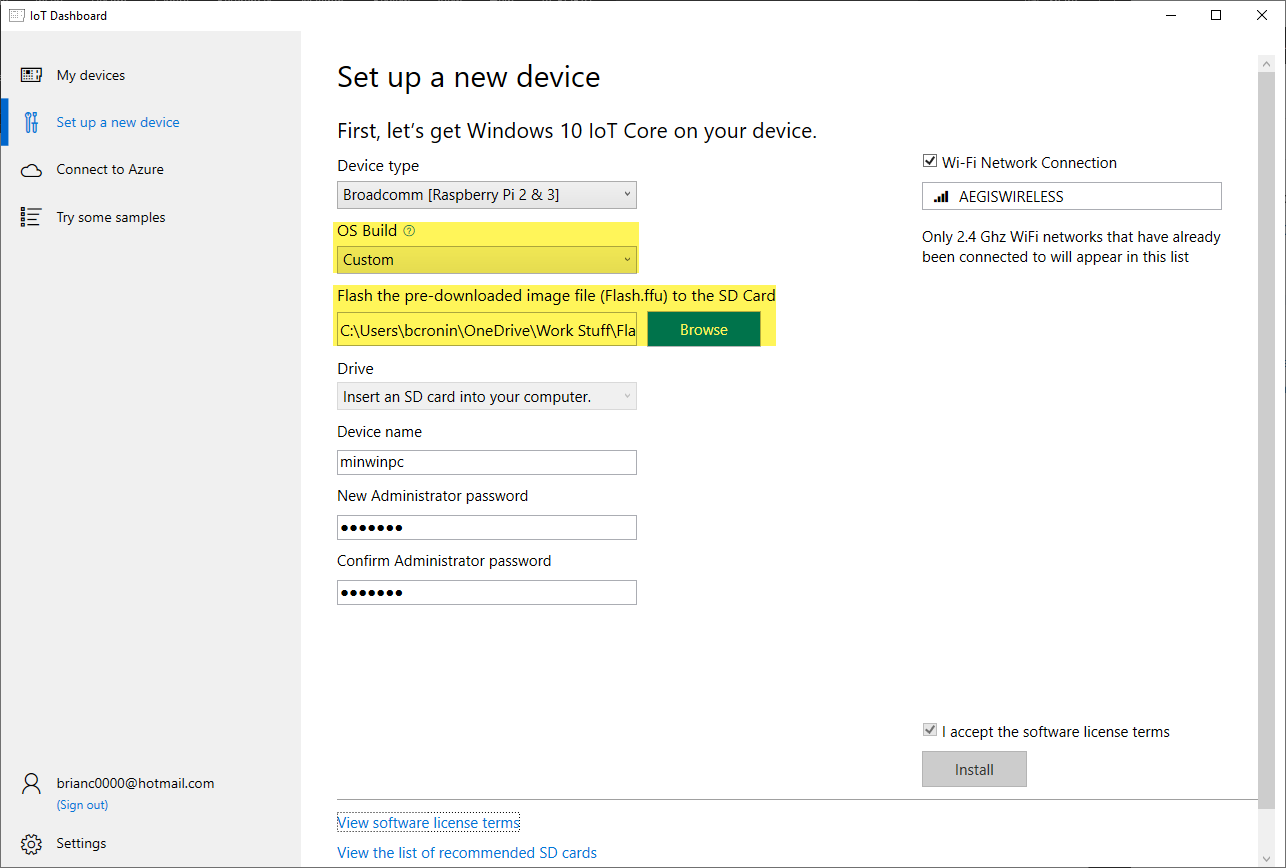Click the Device name field showing minwinpc

point(486,462)
